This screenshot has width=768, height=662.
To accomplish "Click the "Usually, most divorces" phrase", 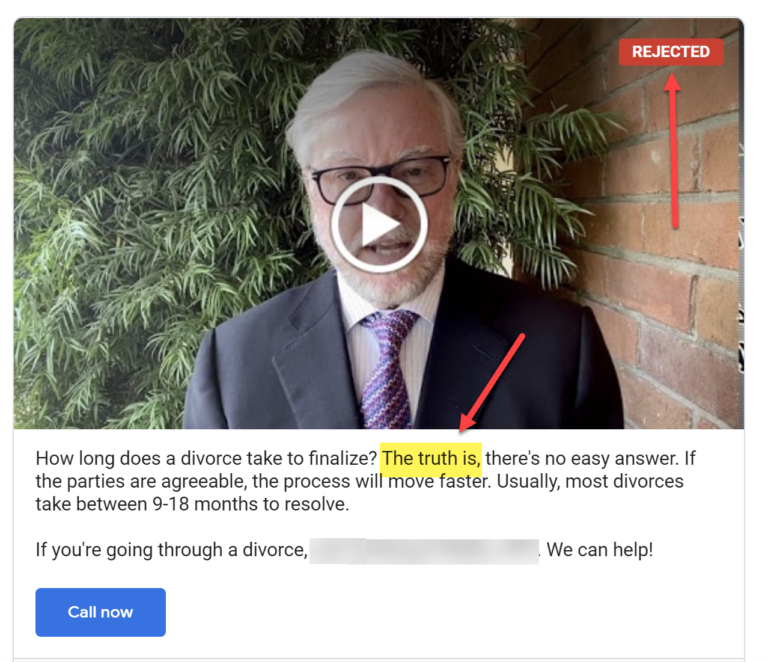I will point(590,481).
